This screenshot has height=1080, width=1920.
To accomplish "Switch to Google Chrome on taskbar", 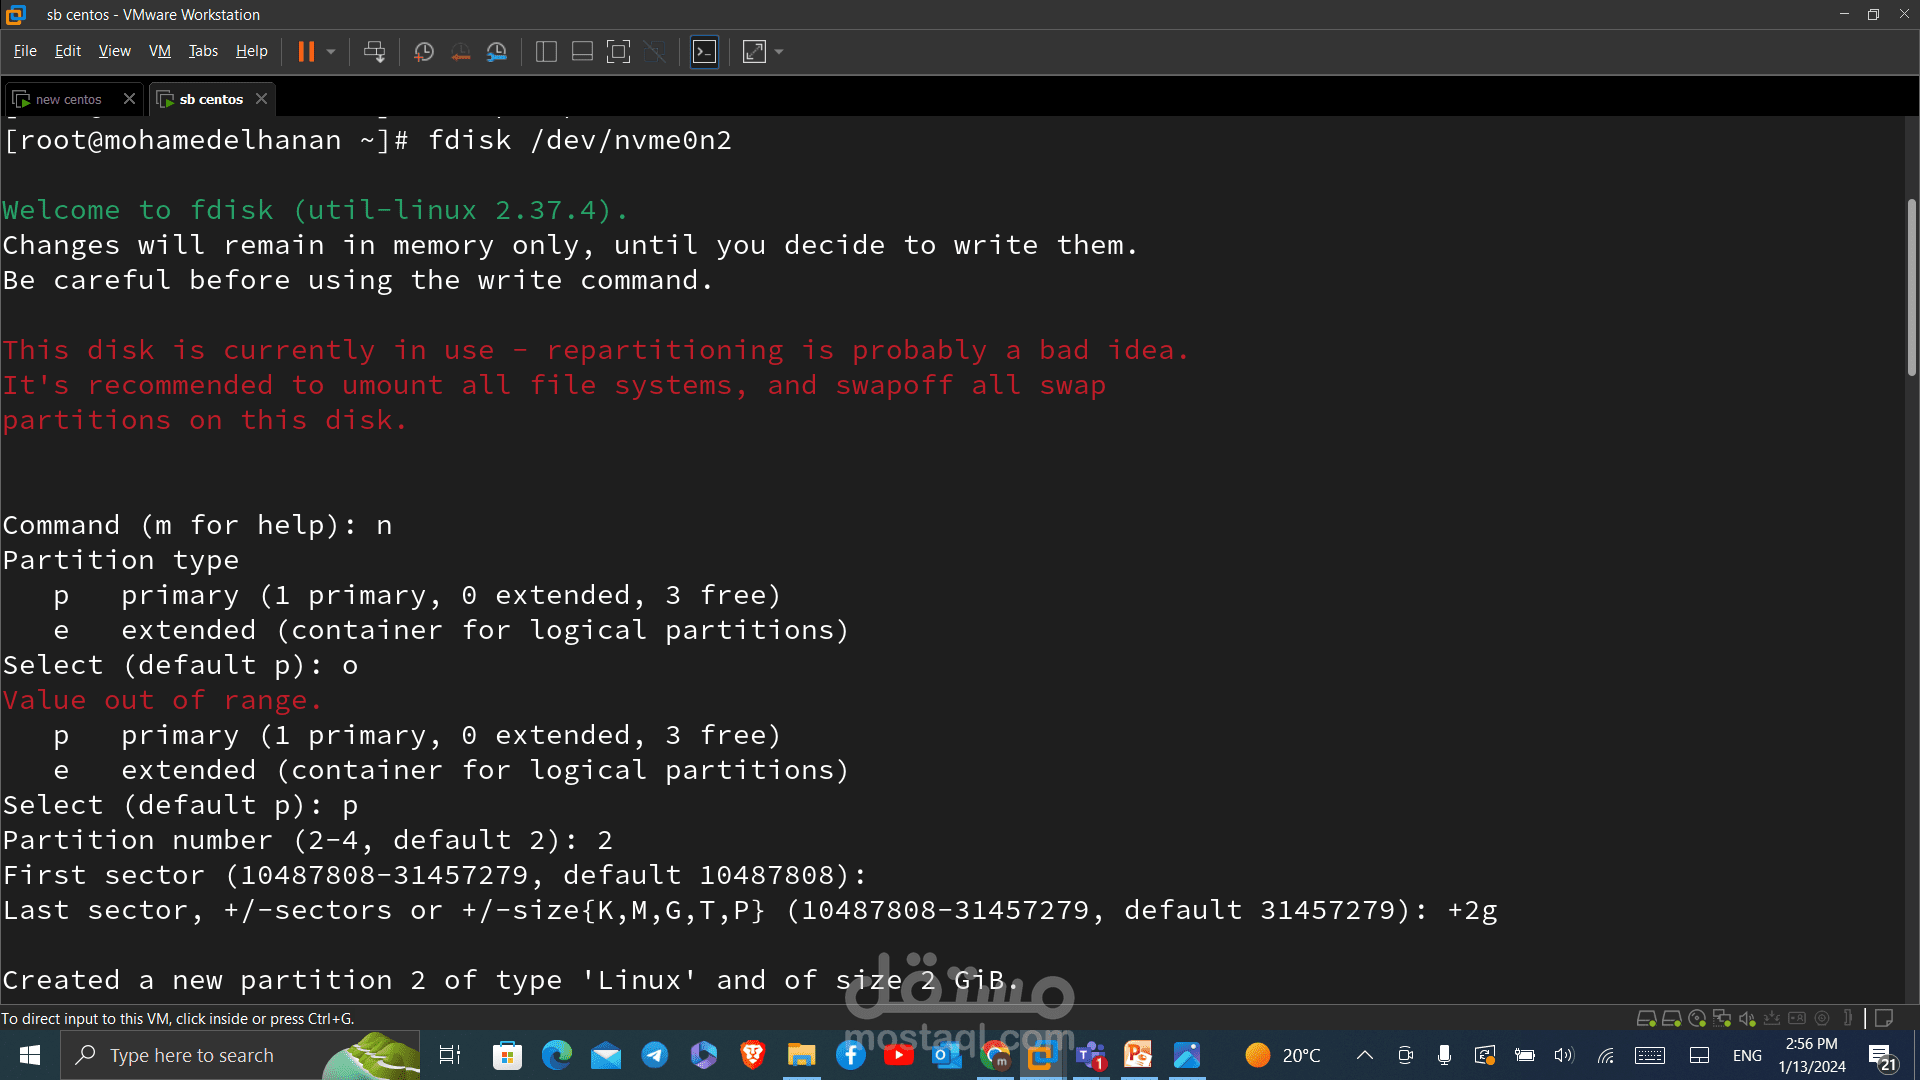I will (x=995, y=1055).
